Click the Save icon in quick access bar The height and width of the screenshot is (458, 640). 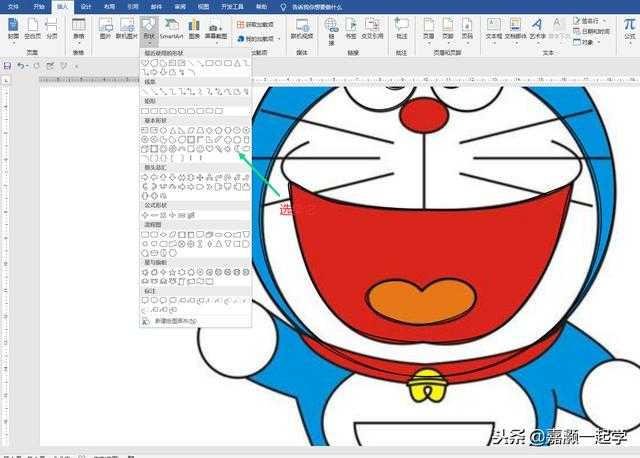8,66
